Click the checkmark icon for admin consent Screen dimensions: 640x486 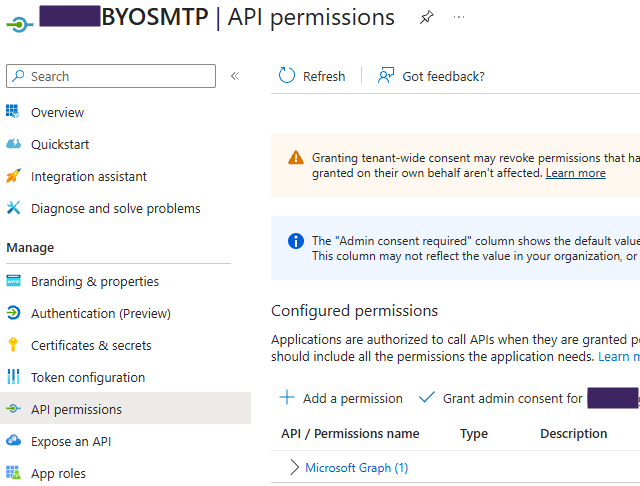[427, 397]
